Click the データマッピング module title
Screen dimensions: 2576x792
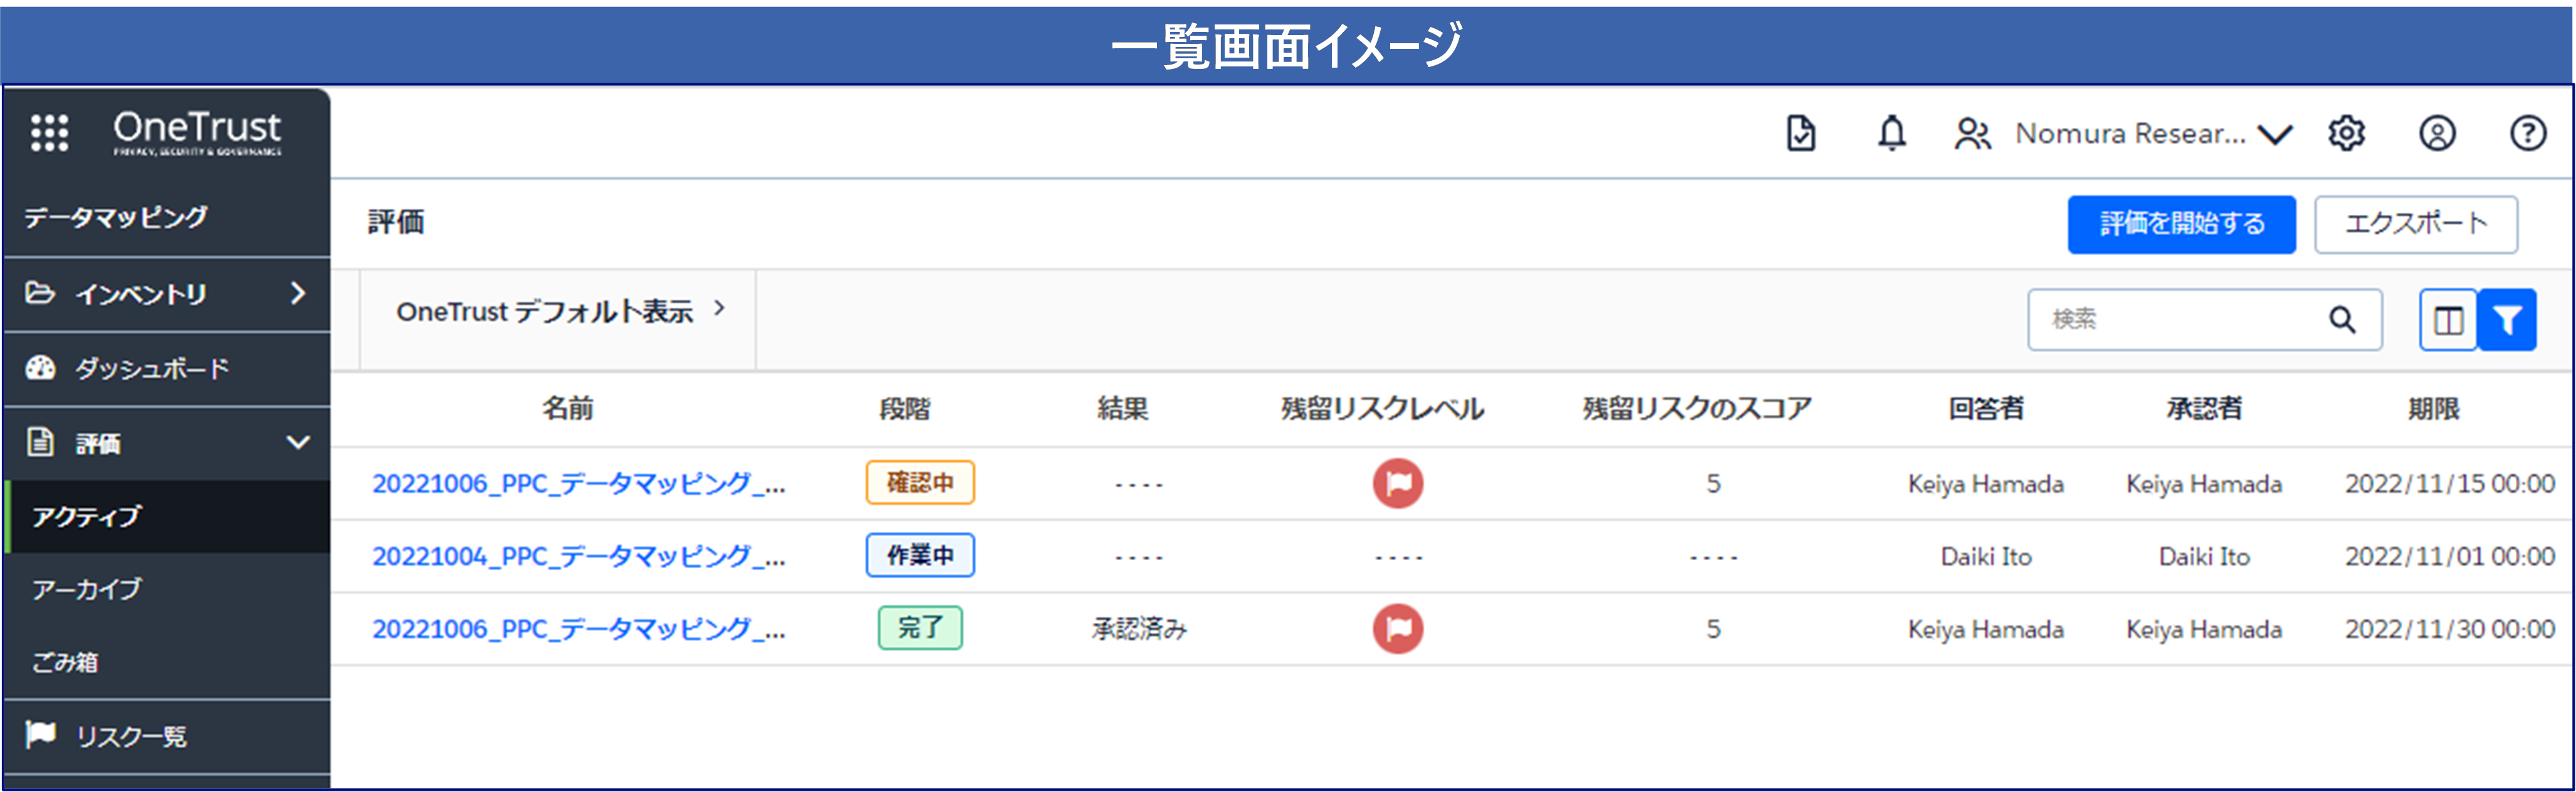point(116,217)
